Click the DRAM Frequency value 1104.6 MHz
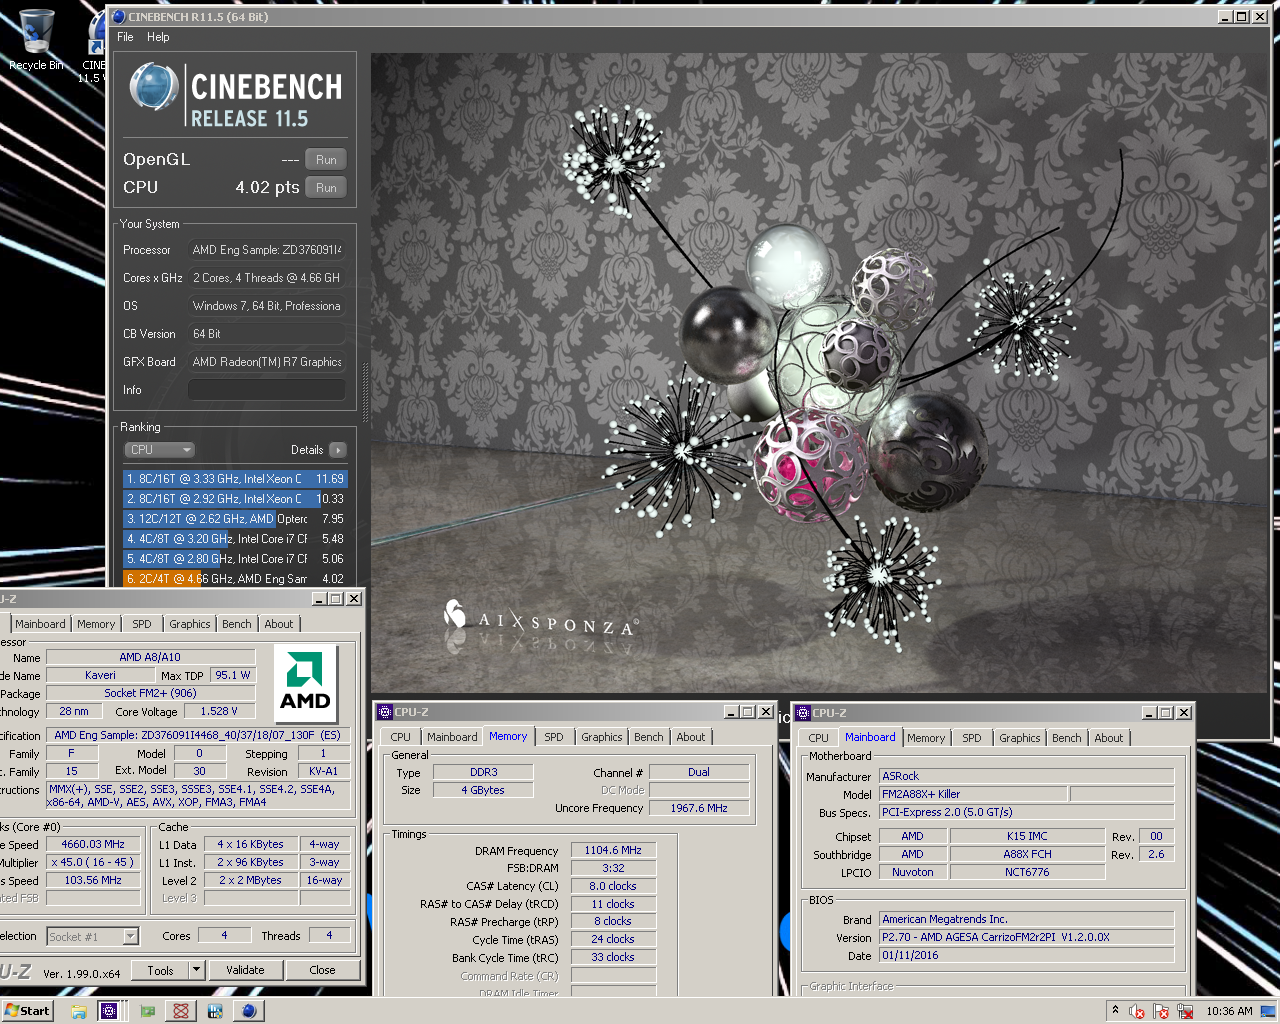The image size is (1280, 1024). coord(613,850)
